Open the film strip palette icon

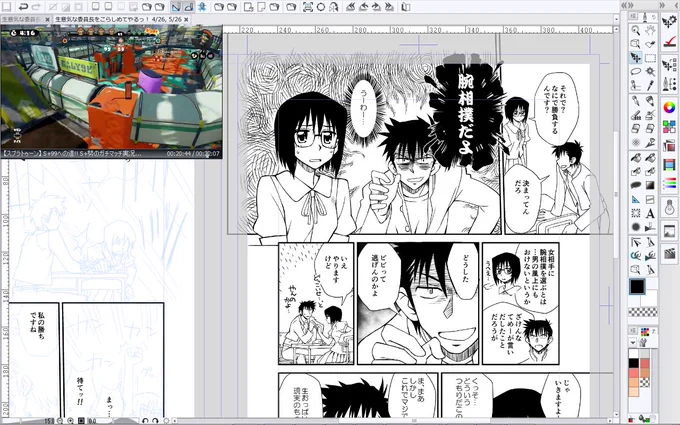tap(669, 165)
